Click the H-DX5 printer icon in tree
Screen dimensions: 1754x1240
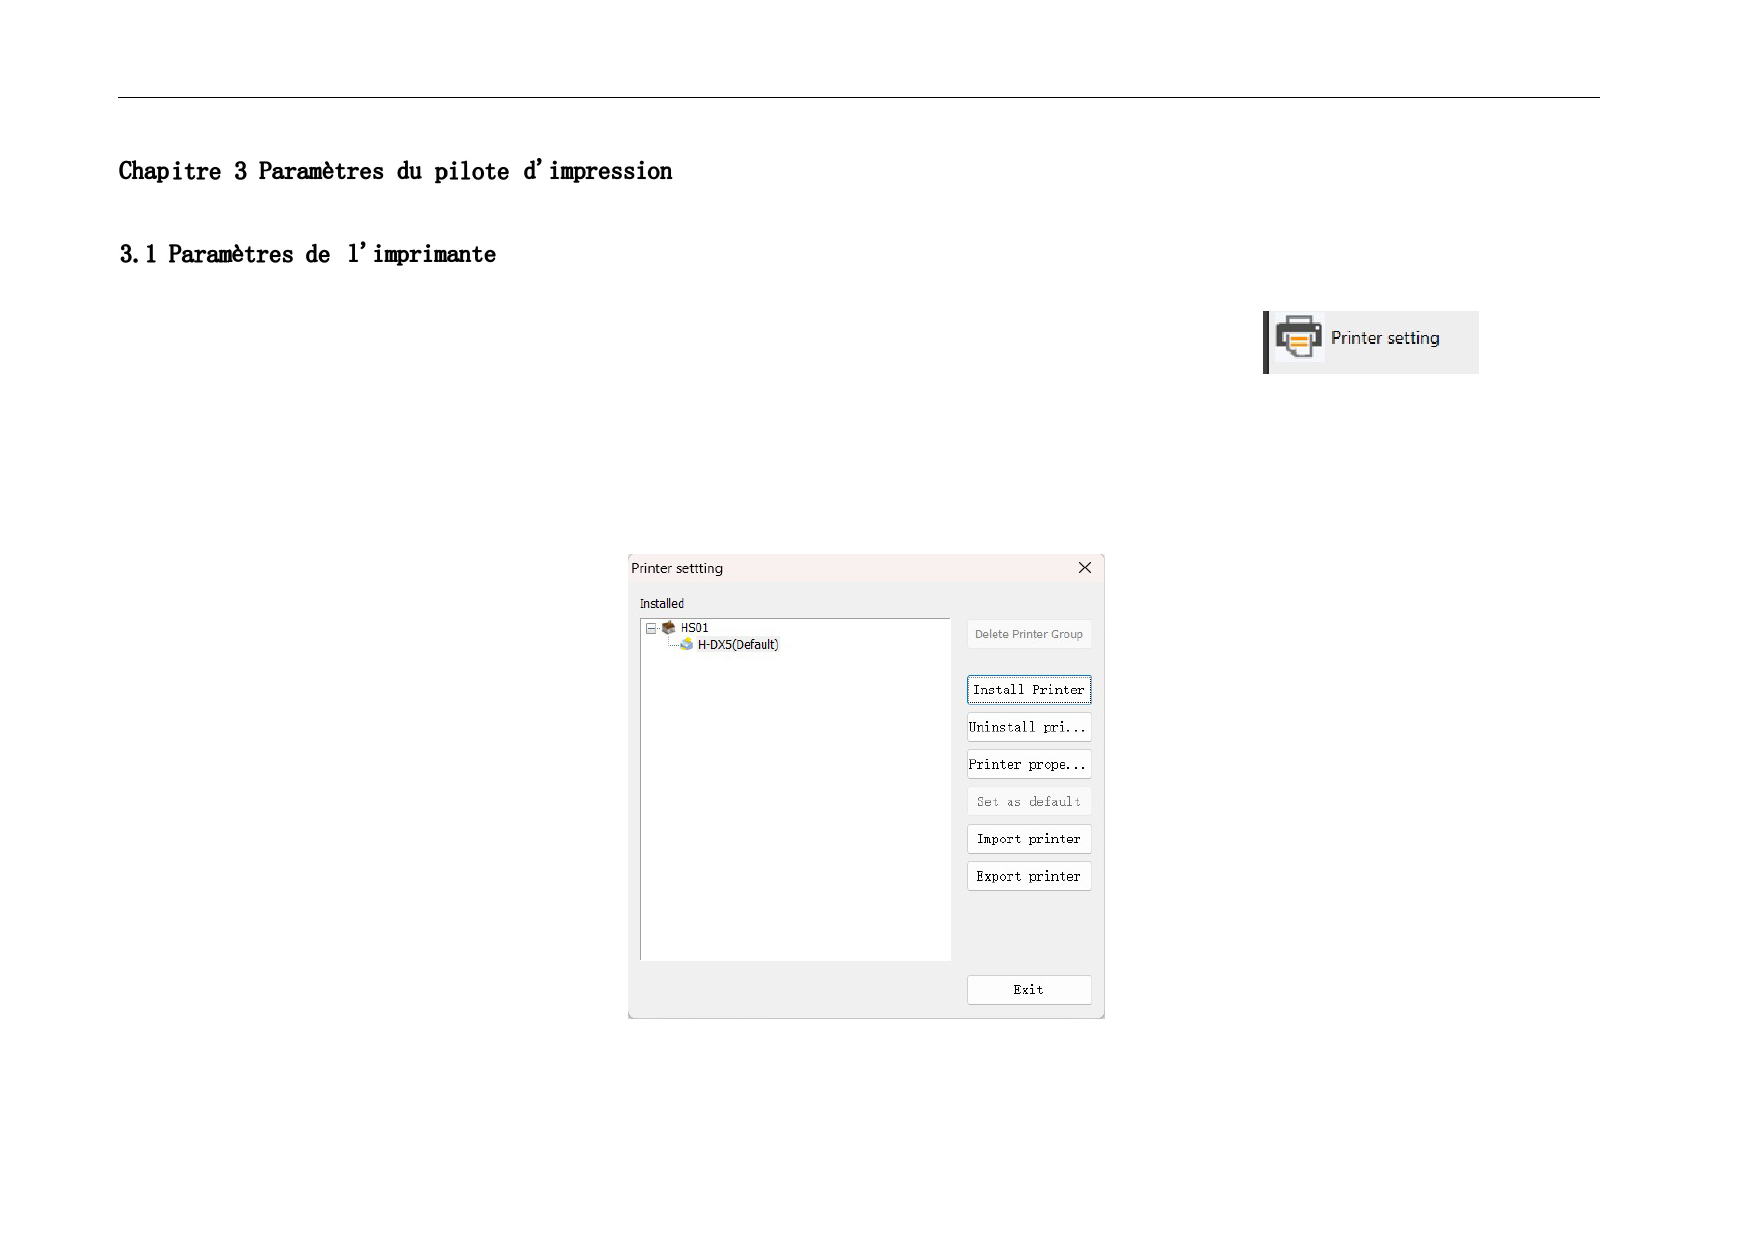click(686, 645)
